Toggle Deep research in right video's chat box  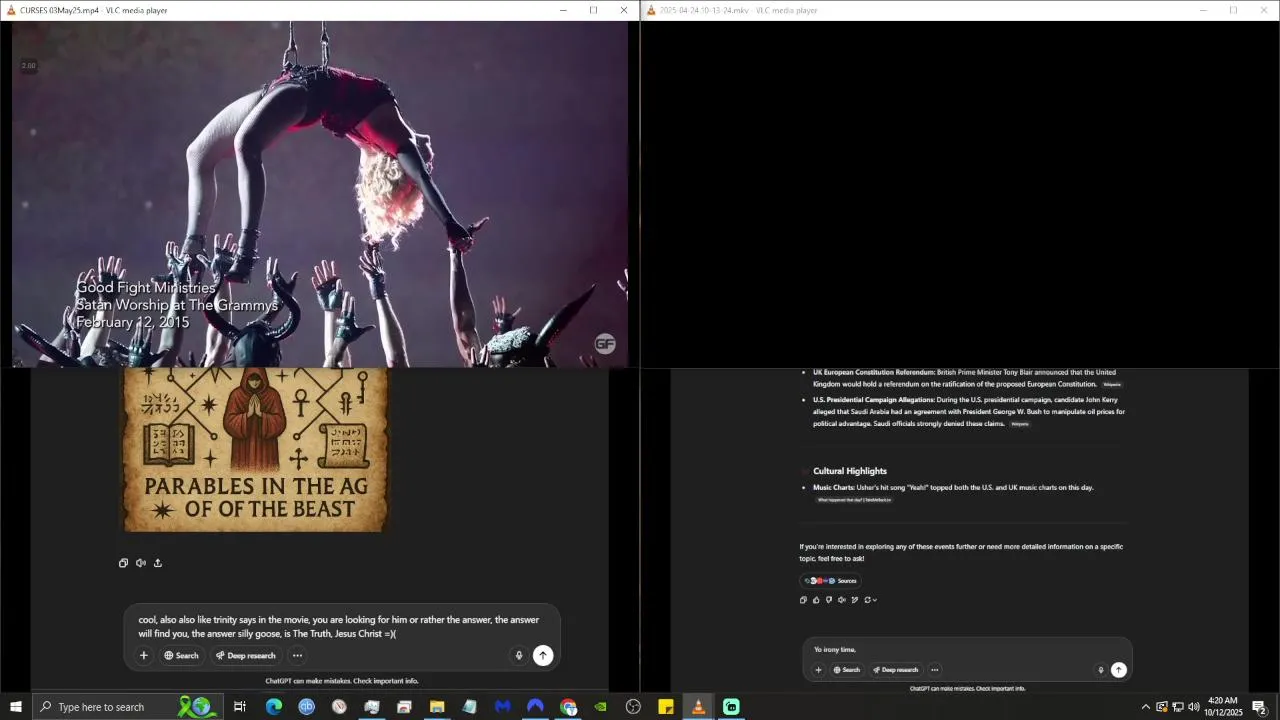point(895,670)
